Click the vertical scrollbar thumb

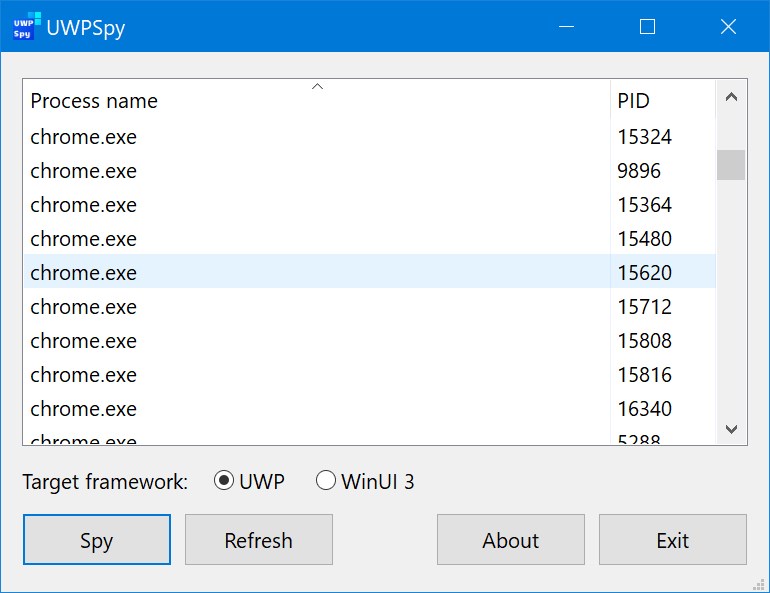[731, 165]
